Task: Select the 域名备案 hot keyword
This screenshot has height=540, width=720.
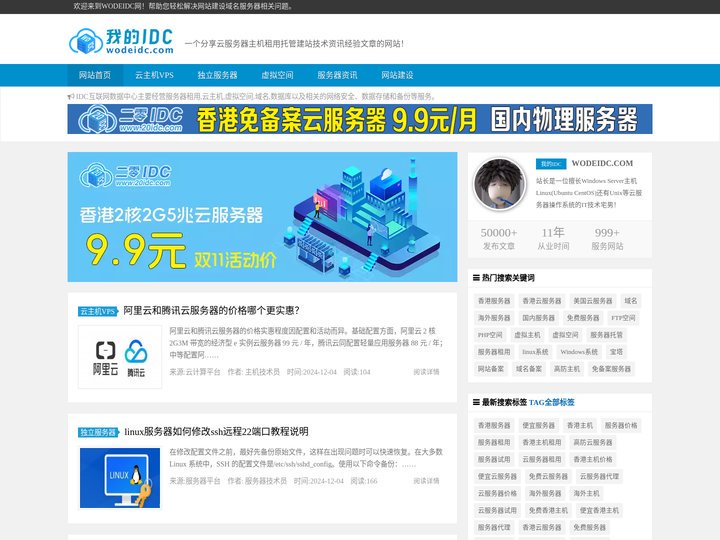Action: 529,369
